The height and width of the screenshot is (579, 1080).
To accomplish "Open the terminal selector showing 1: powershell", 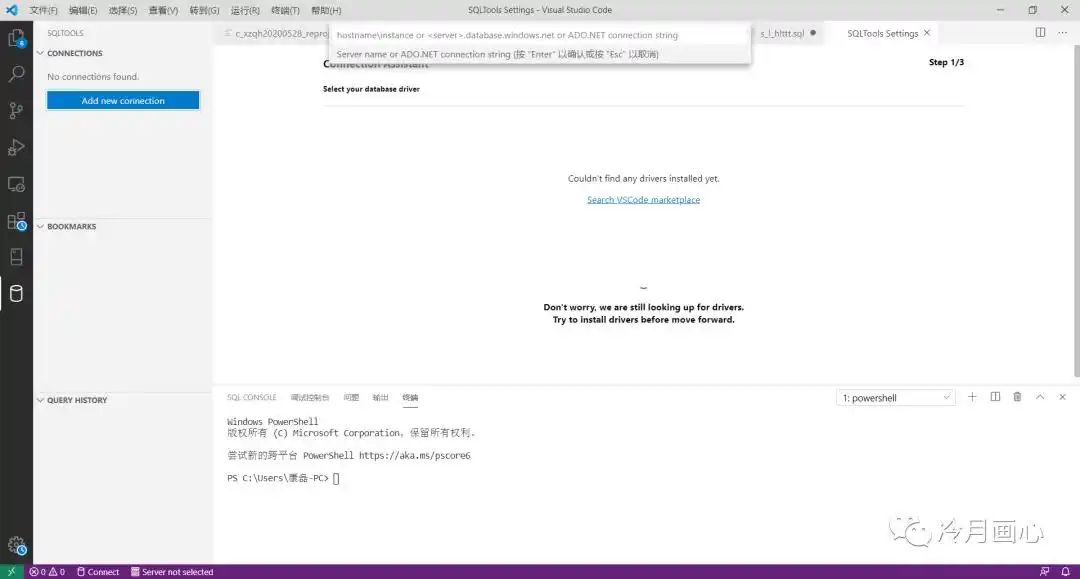I will pyautogui.click(x=893, y=397).
